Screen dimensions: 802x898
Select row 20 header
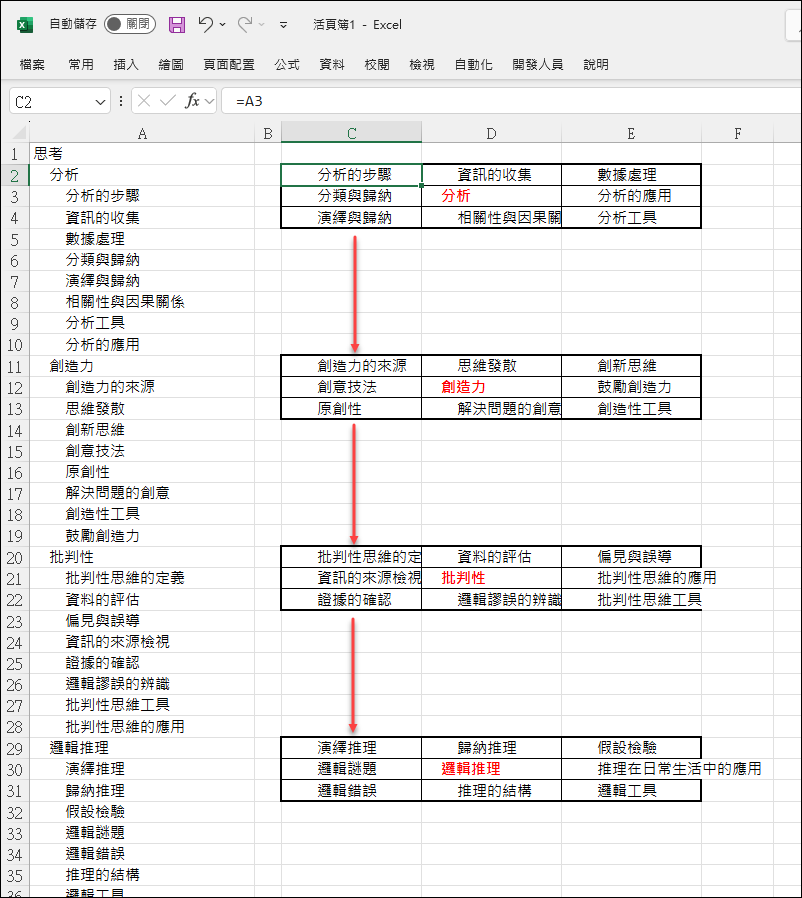click(x=15, y=557)
